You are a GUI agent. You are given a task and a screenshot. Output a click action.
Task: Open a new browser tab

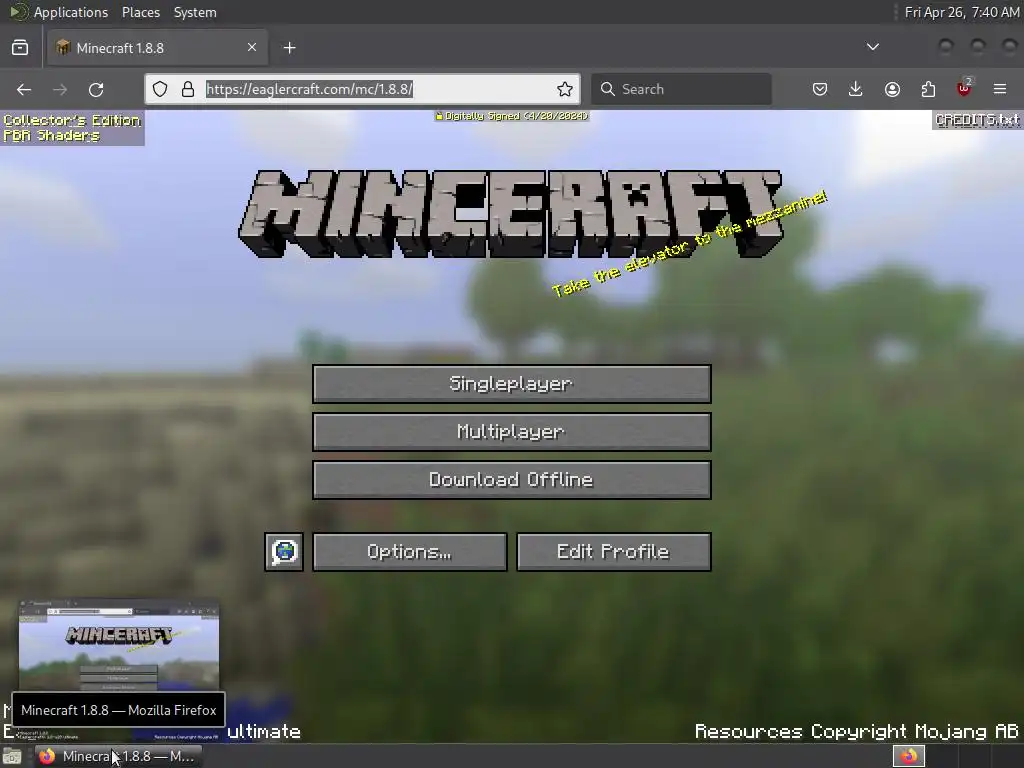tap(289, 48)
